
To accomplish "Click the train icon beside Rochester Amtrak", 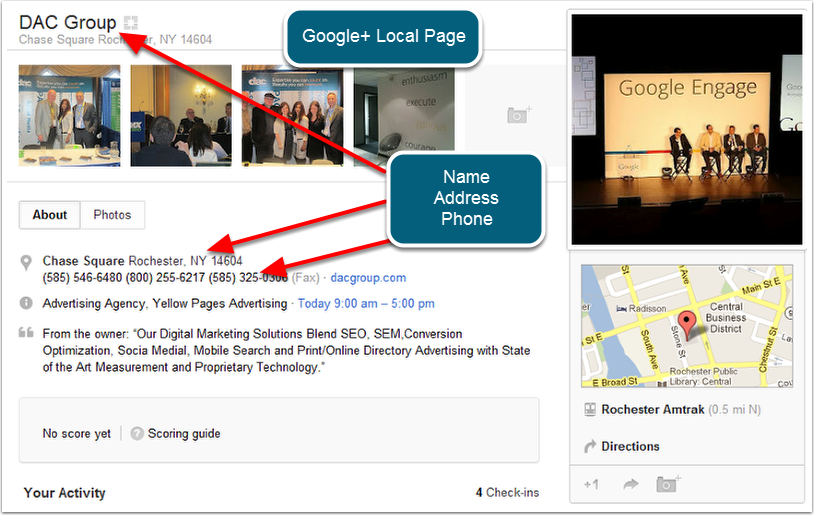I will pos(590,410).
